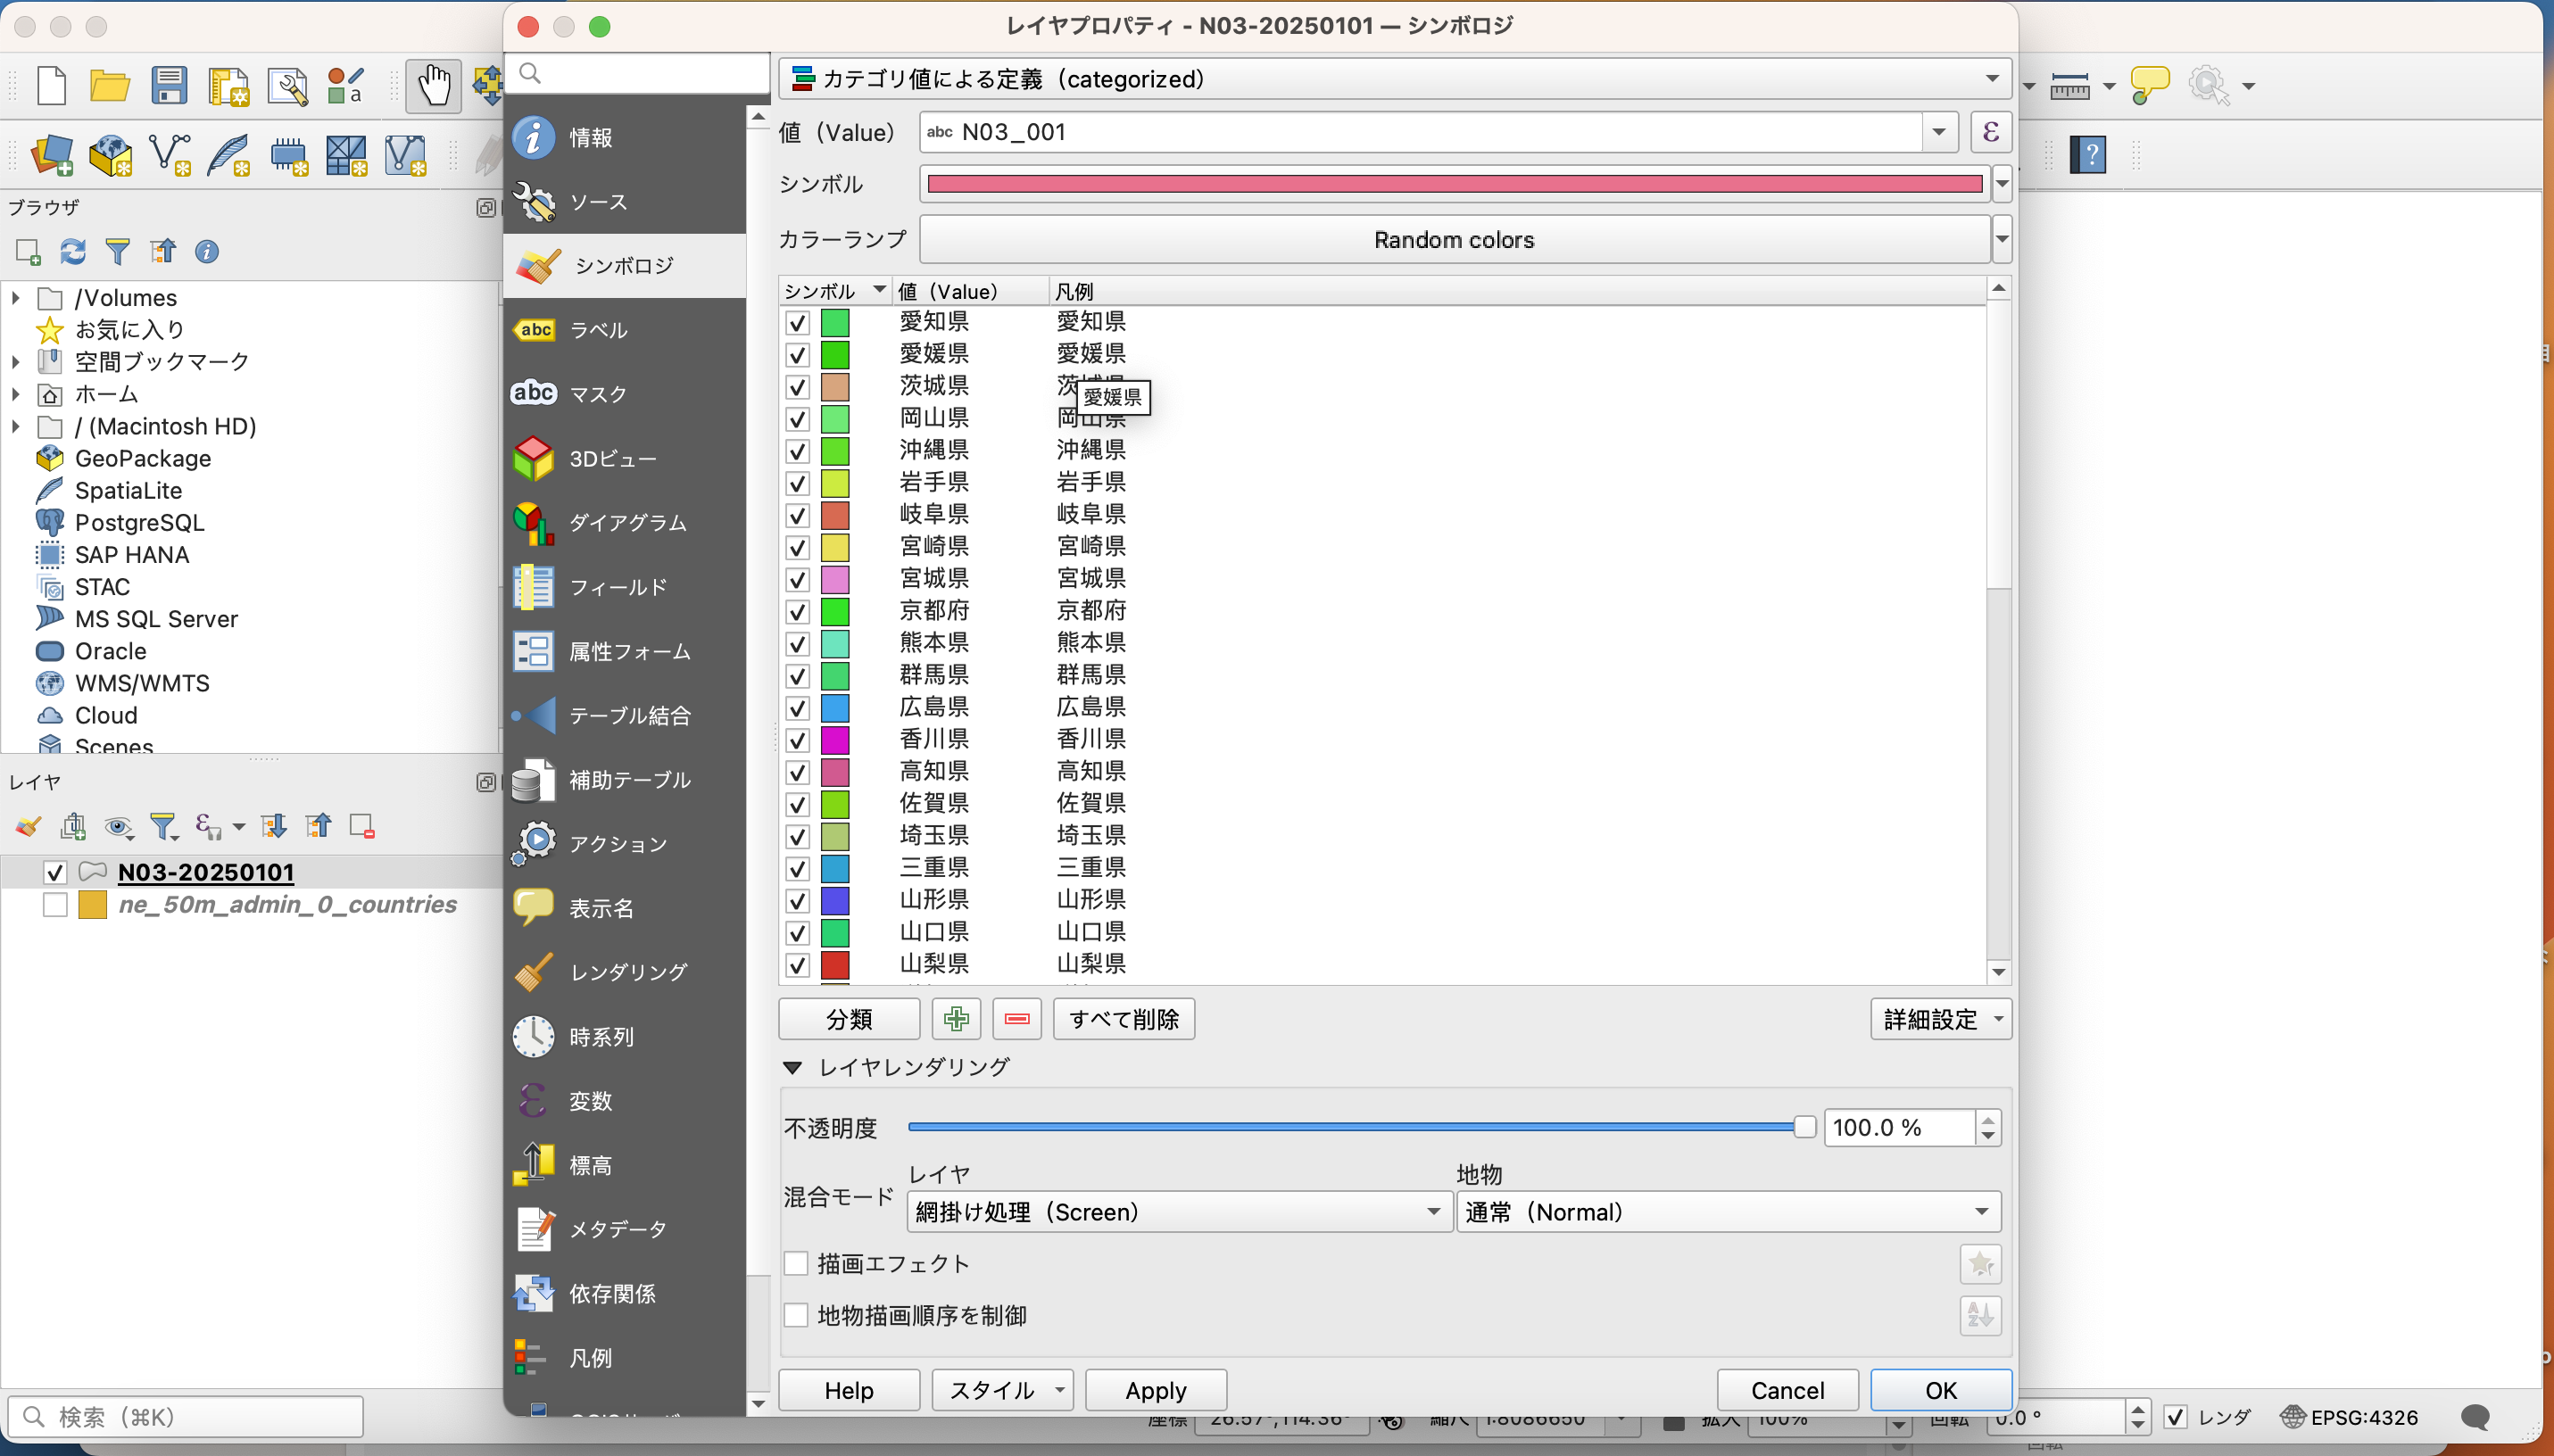
Task: Open the expression editor epsilon button
Action: (1990, 132)
